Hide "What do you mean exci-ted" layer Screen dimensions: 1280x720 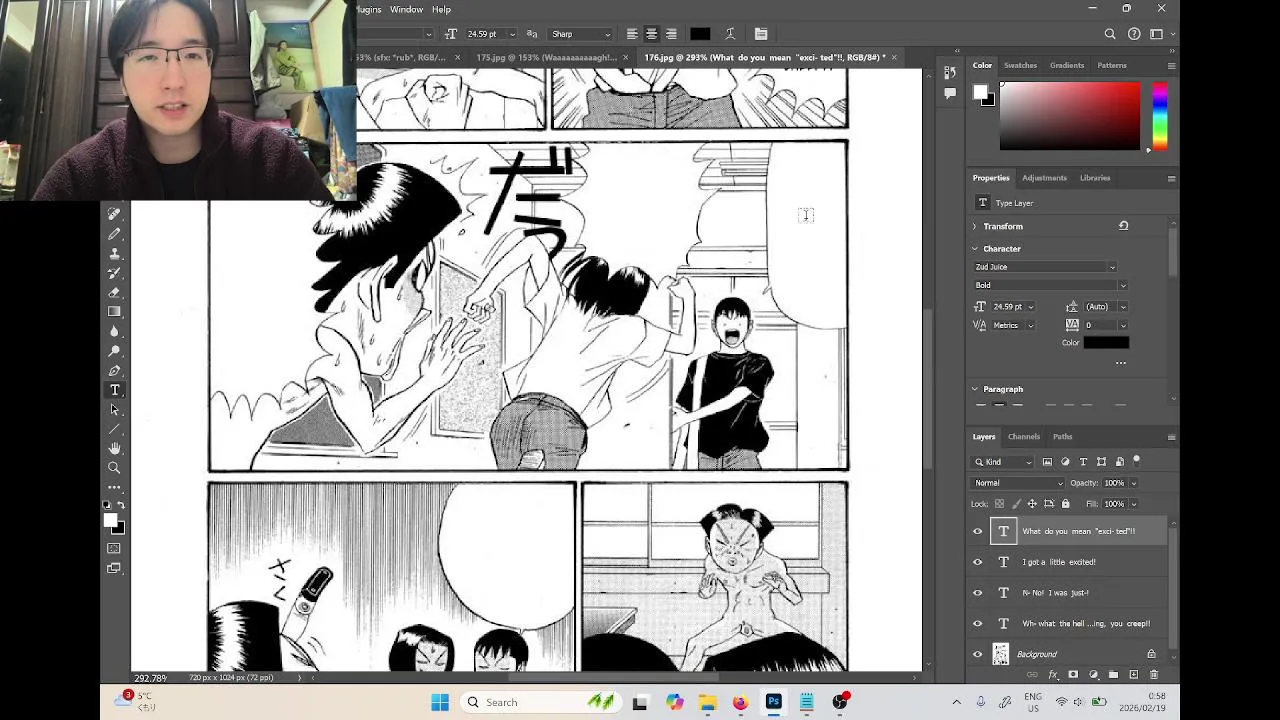click(978, 531)
